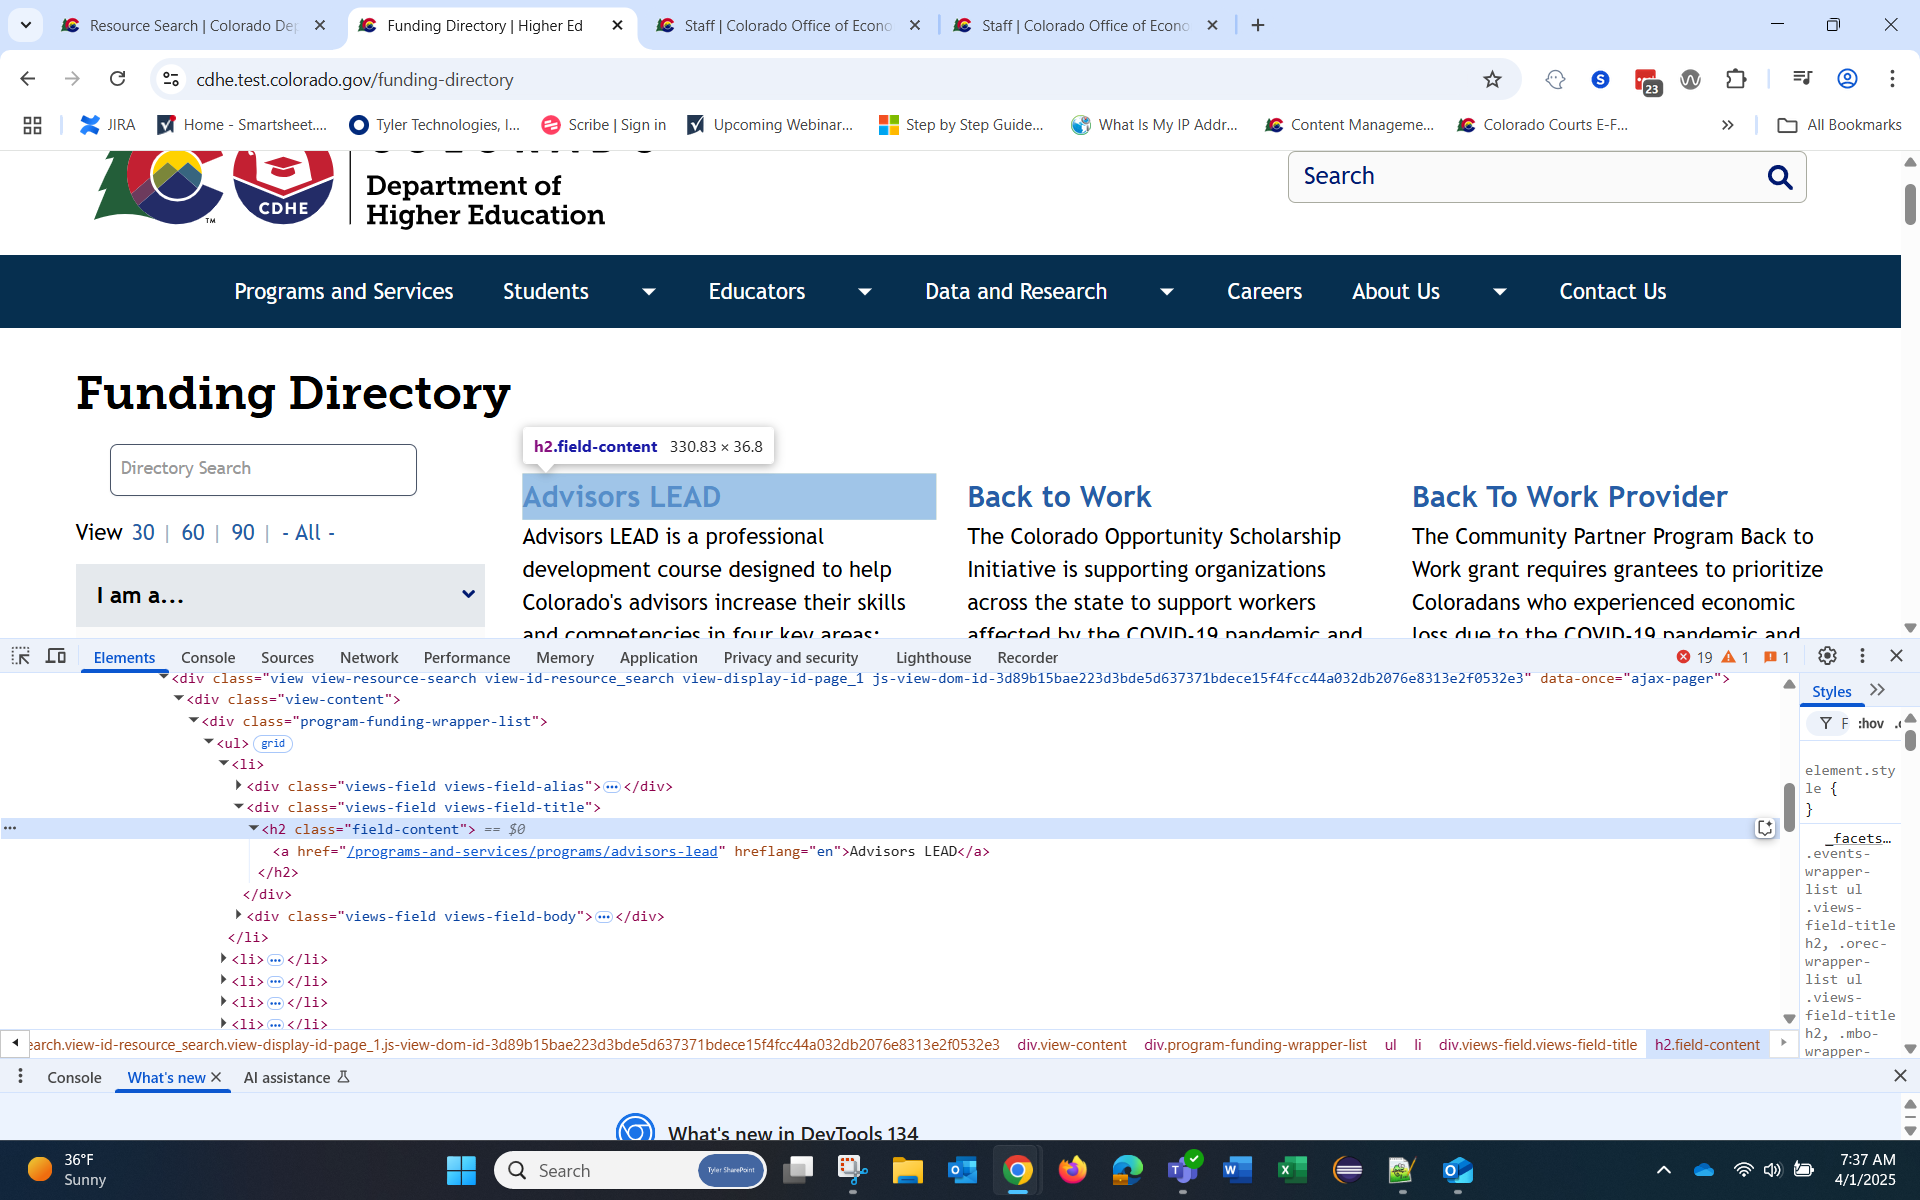The image size is (1920, 1200).
Task: Show the DevTools errors count badge
Action: coord(1695,657)
